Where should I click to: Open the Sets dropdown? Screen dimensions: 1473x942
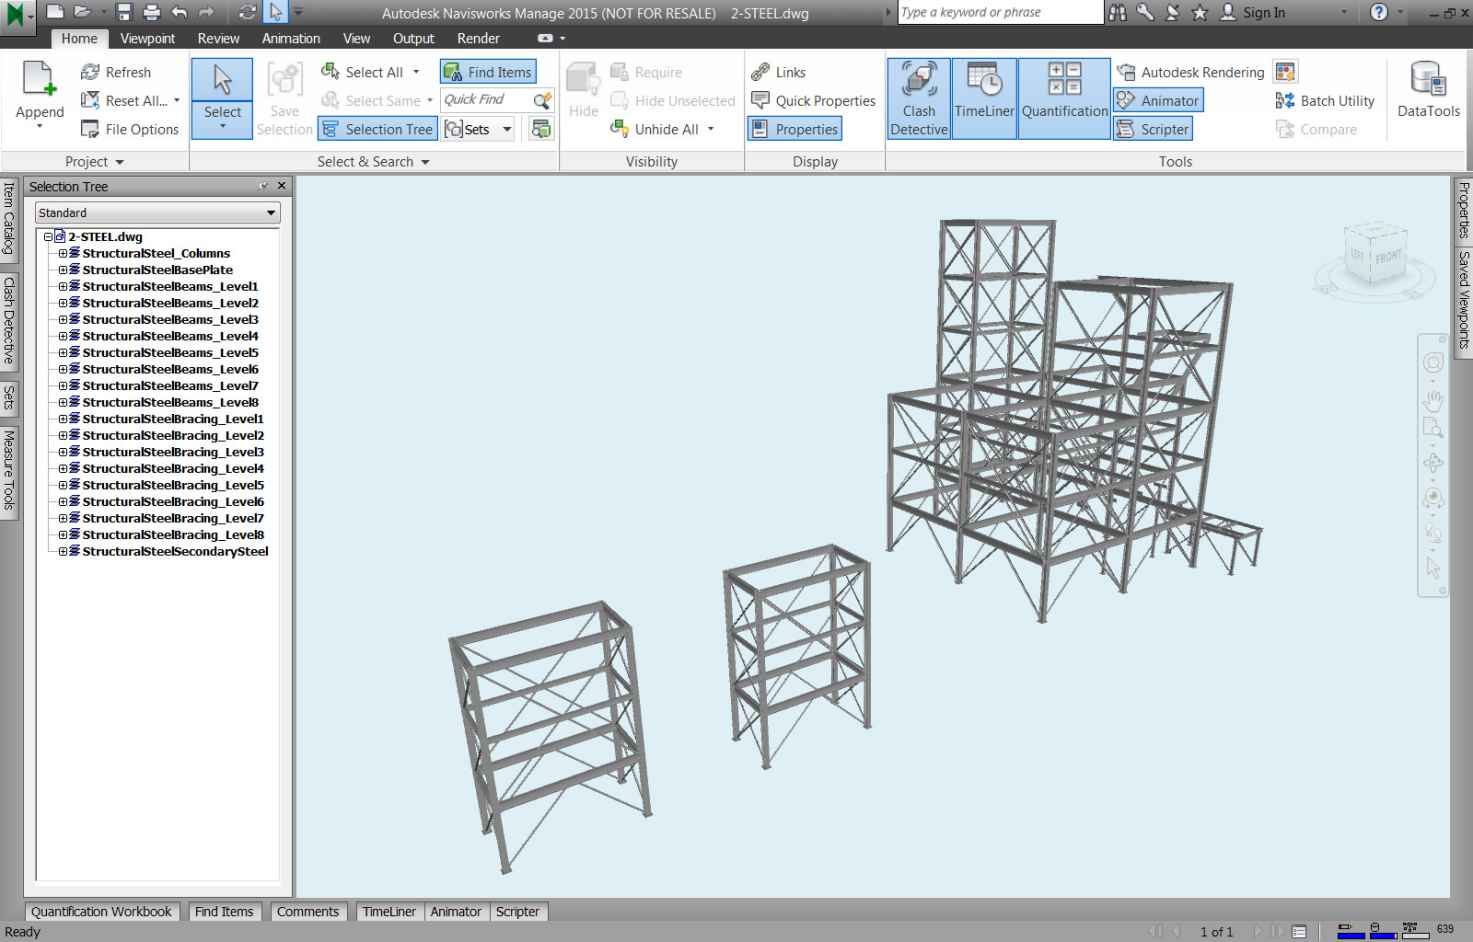[x=507, y=129]
